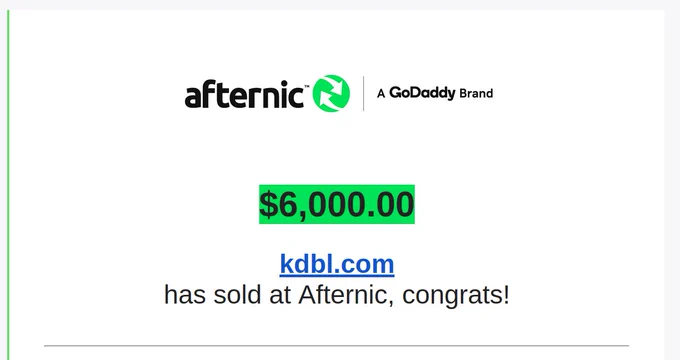Click the word 'Afternic' in the sold message

coord(347,295)
